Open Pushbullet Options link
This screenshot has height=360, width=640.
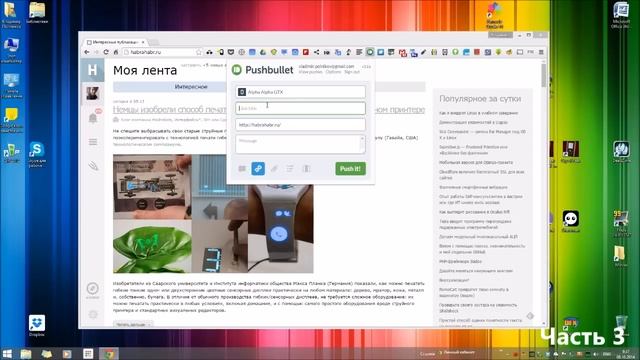(333, 72)
